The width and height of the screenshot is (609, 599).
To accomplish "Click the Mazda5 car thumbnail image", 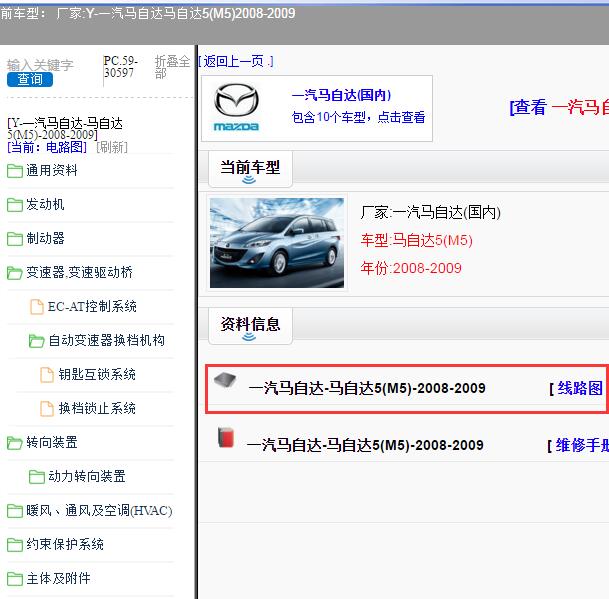I will (x=277, y=243).
